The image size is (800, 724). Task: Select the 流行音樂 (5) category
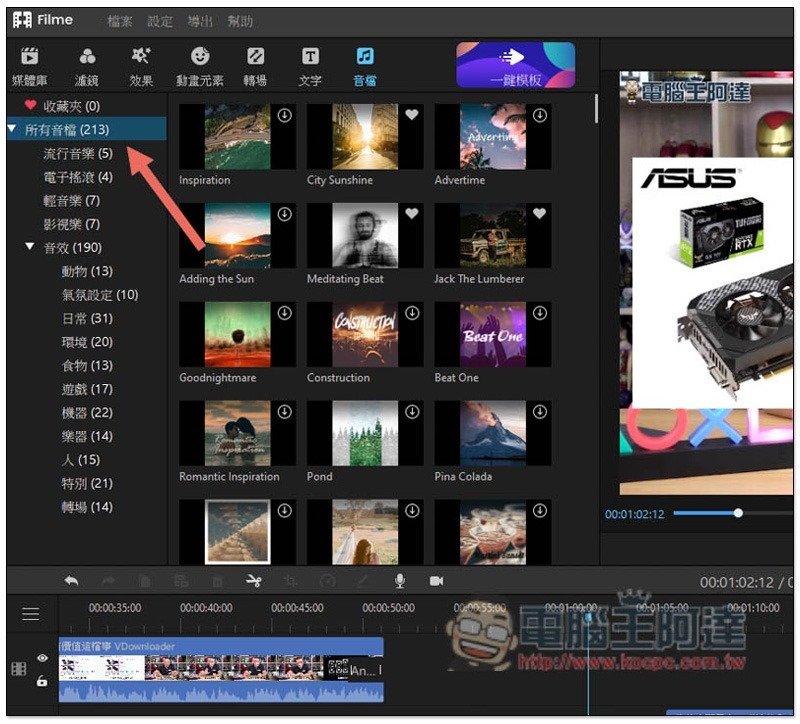(x=78, y=154)
